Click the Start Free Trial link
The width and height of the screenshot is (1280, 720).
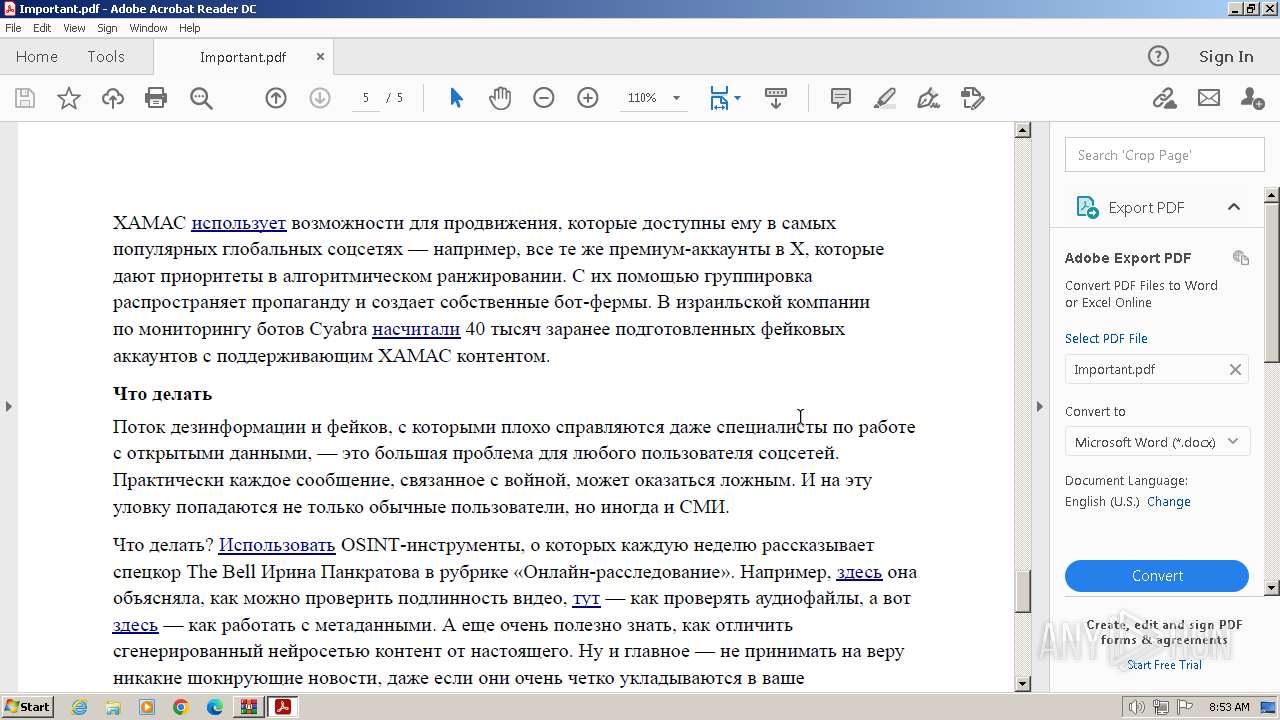[1164, 665]
